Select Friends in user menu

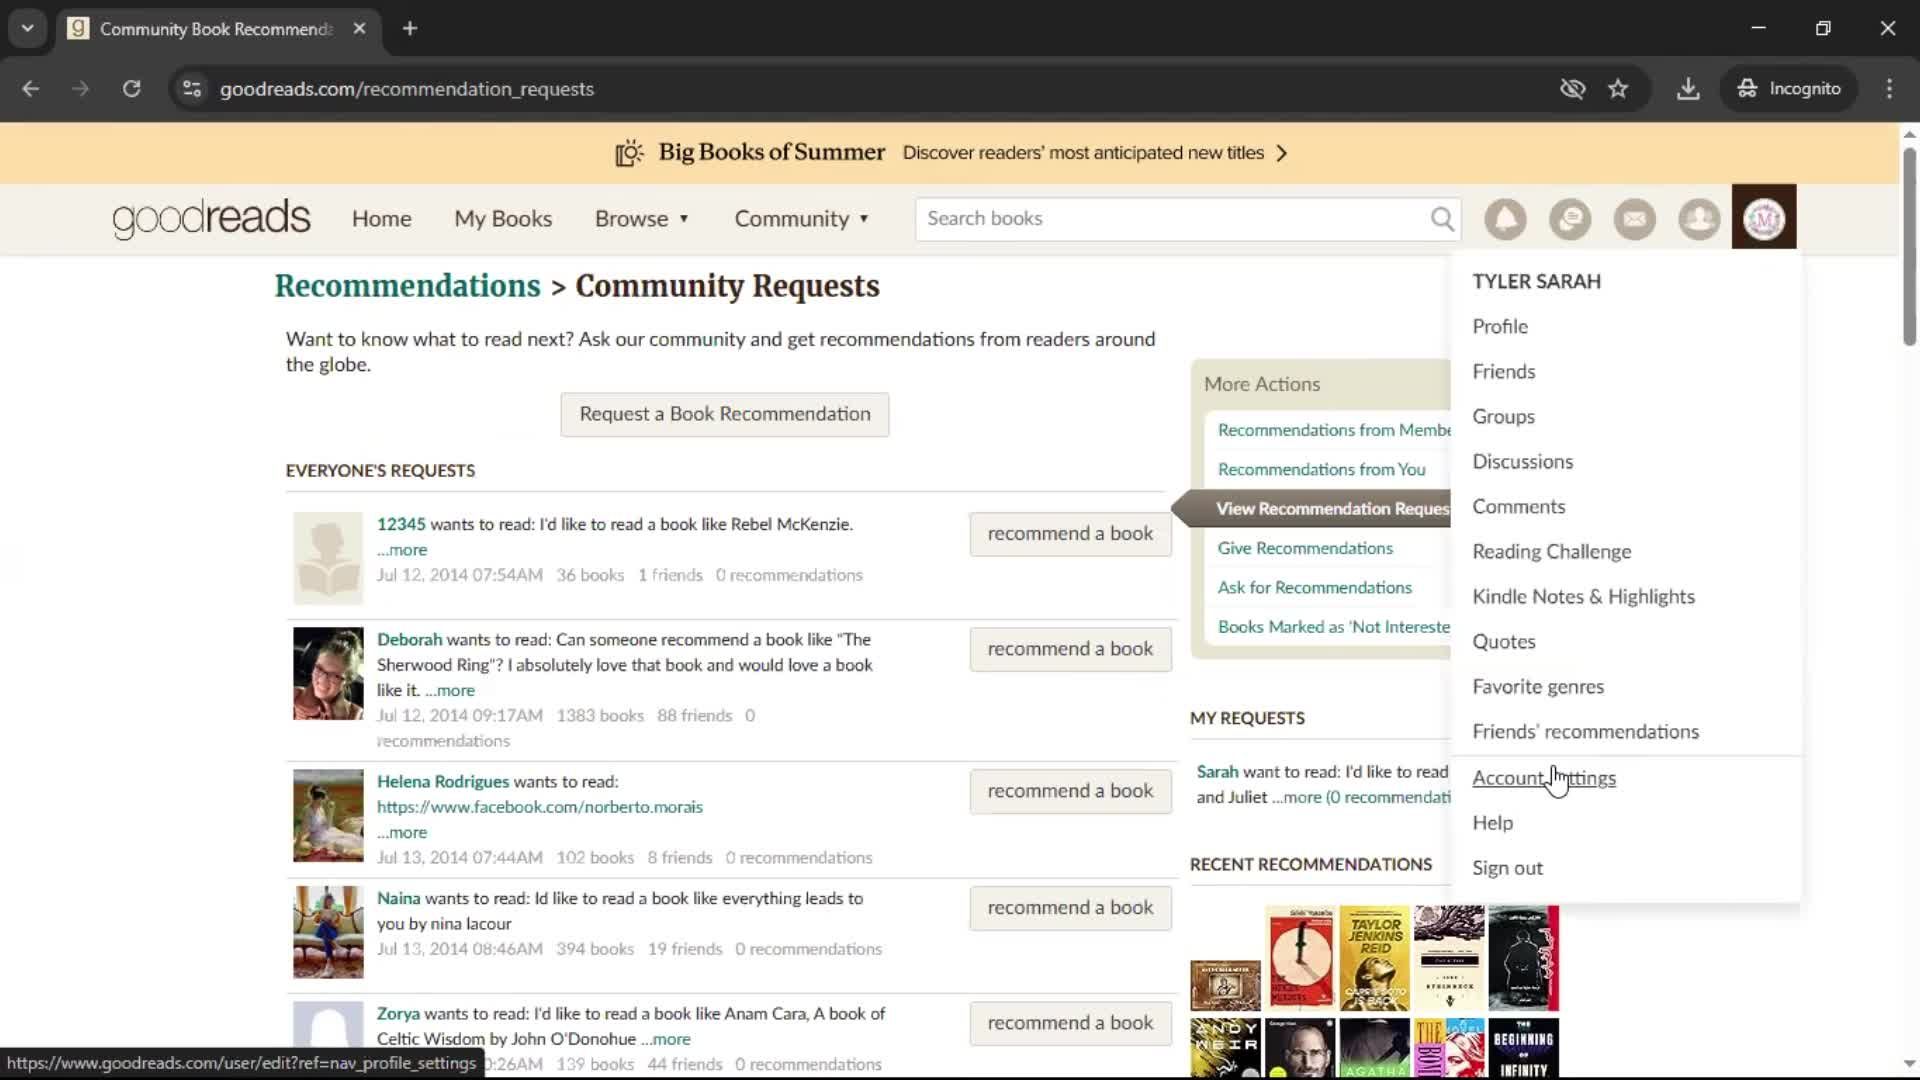[1503, 371]
